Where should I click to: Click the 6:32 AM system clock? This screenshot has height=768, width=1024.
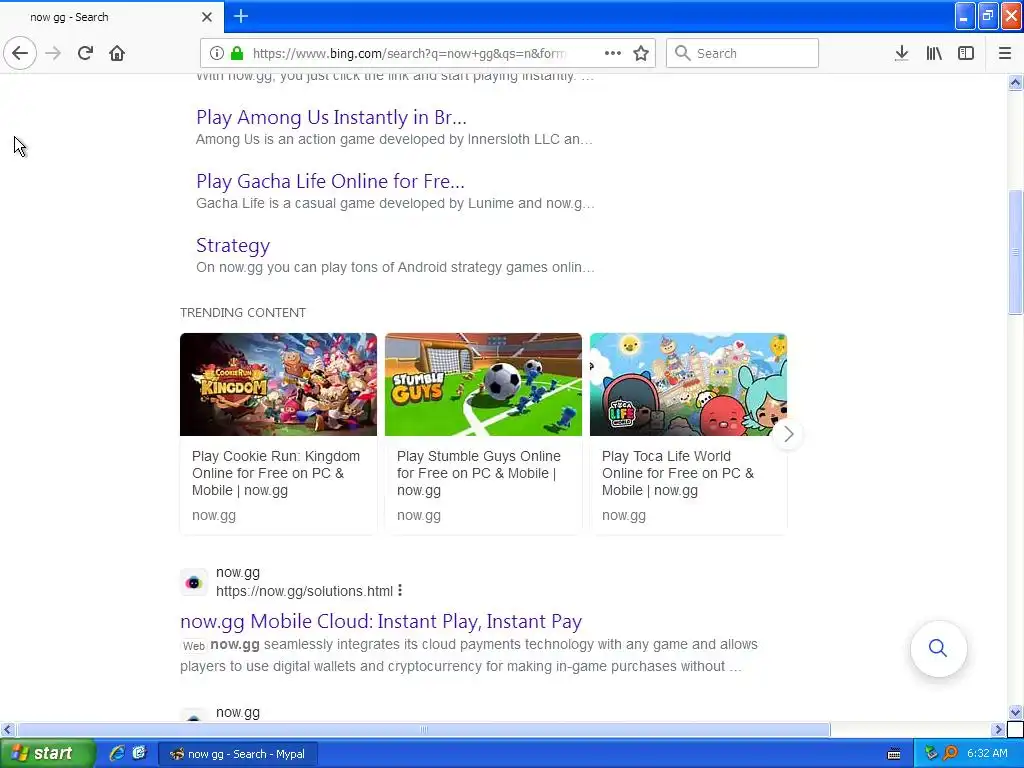pyautogui.click(x=987, y=754)
